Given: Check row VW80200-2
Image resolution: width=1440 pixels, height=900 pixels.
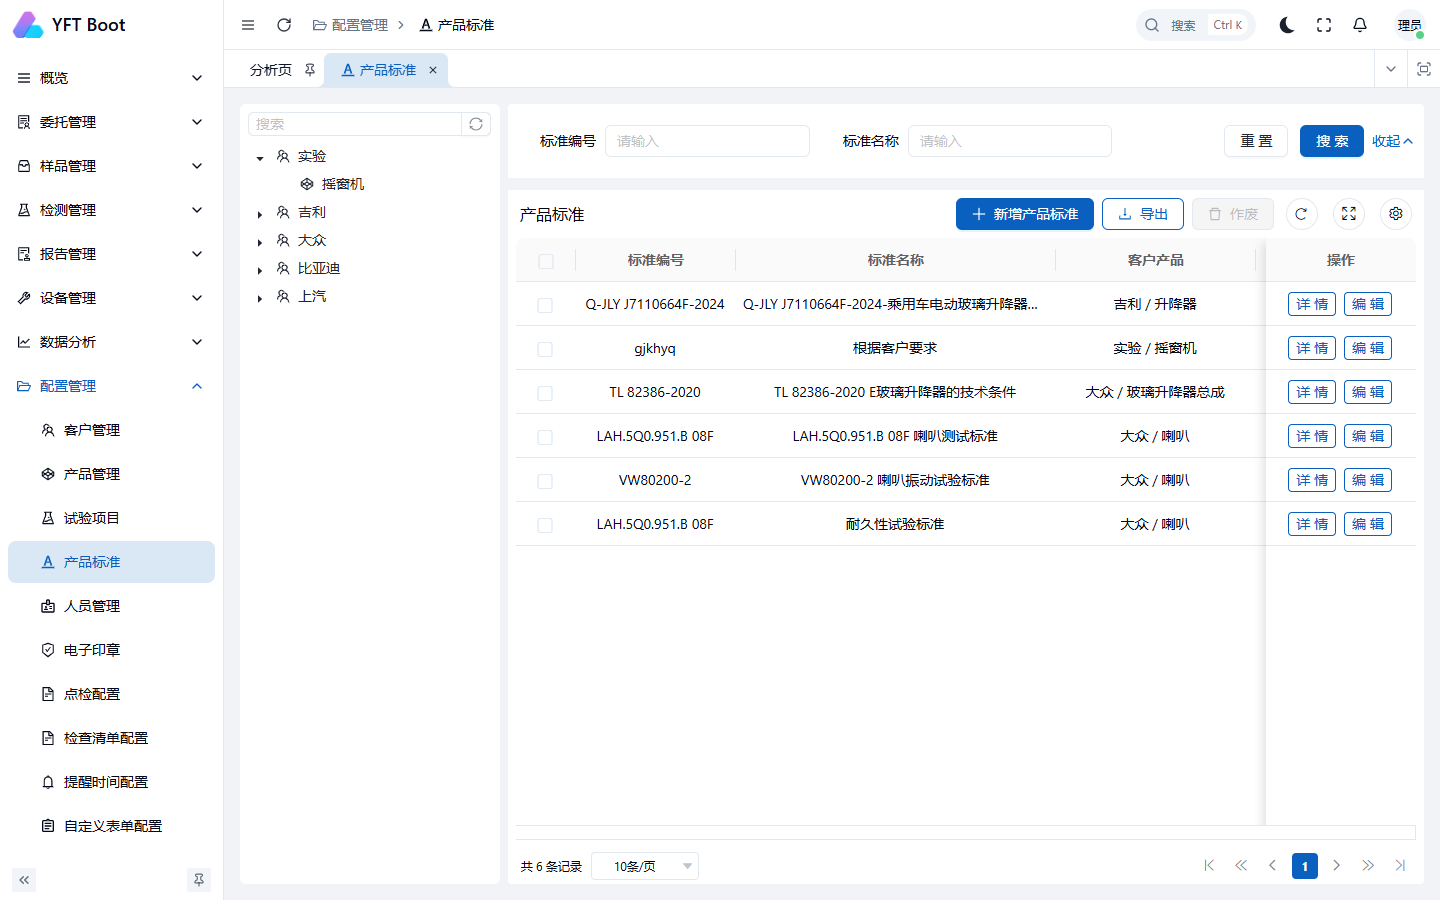Looking at the screenshot, I should pos(545,481).
